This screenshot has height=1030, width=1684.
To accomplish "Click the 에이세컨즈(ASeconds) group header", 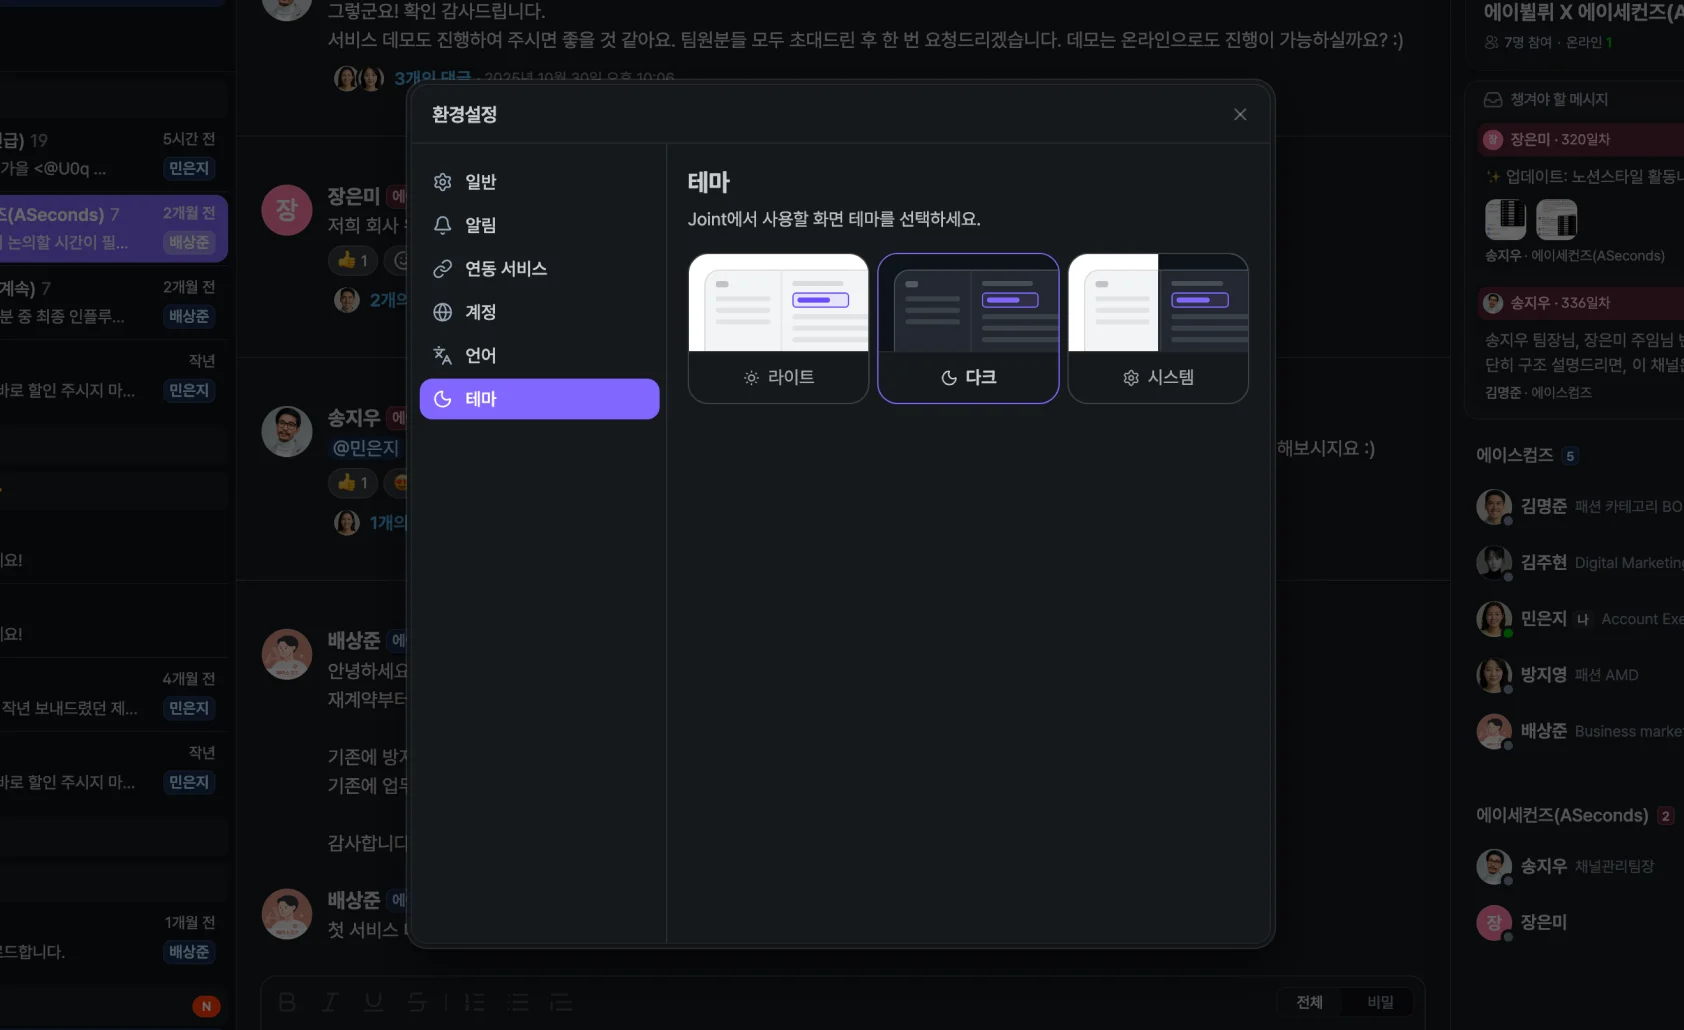I will [x=1562, y=815].
